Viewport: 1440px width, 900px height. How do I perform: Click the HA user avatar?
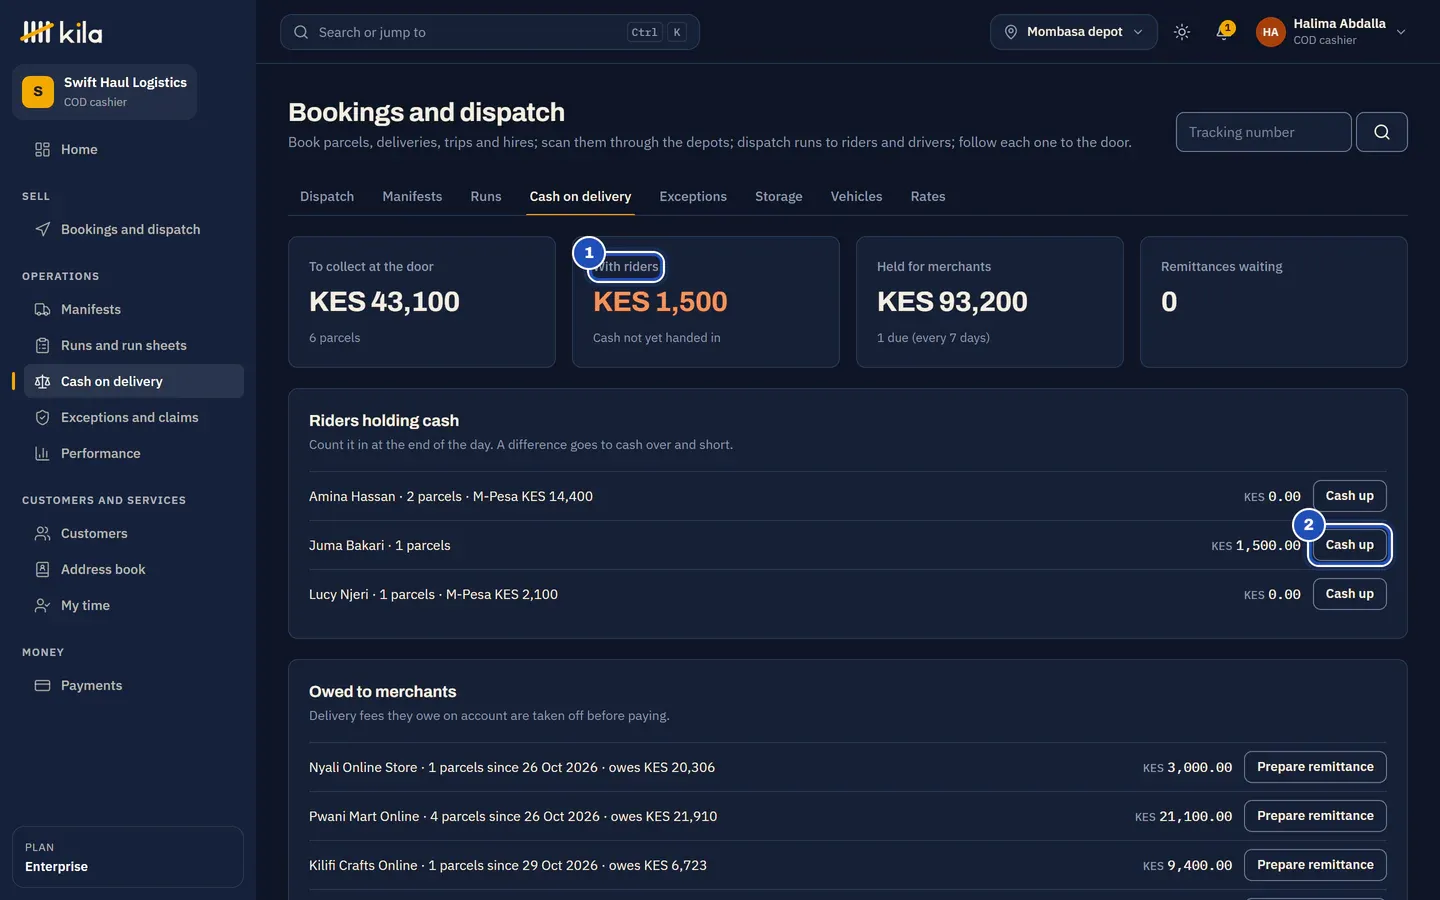1270,32
